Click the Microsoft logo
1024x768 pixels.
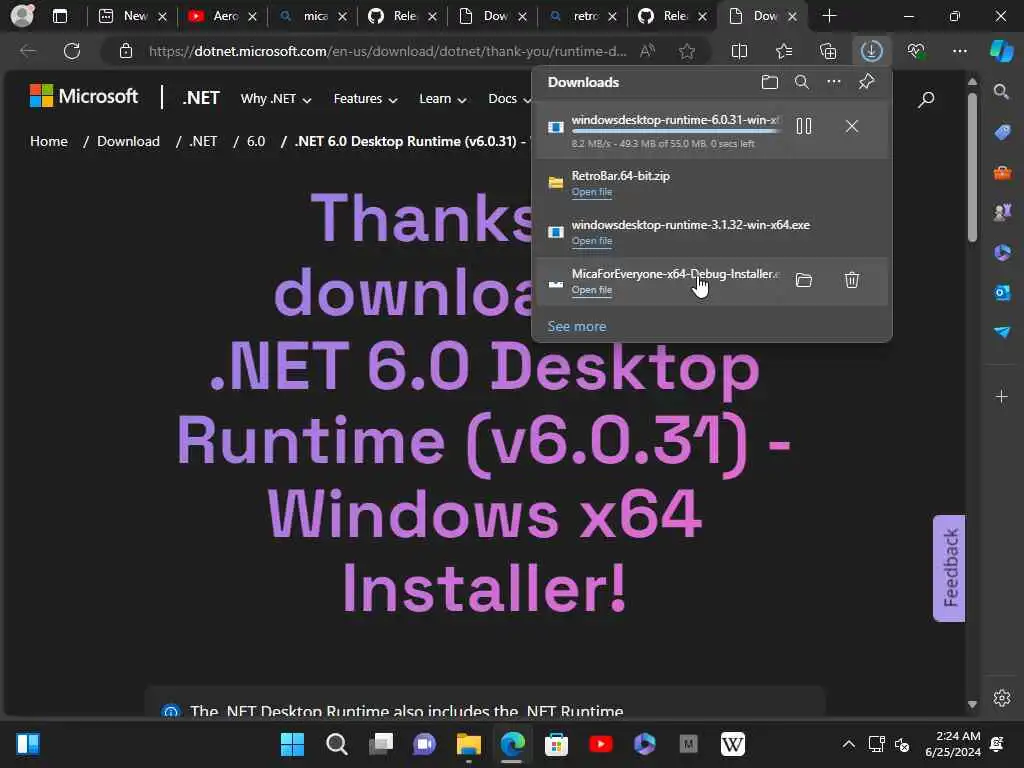(x=84, y=96)
